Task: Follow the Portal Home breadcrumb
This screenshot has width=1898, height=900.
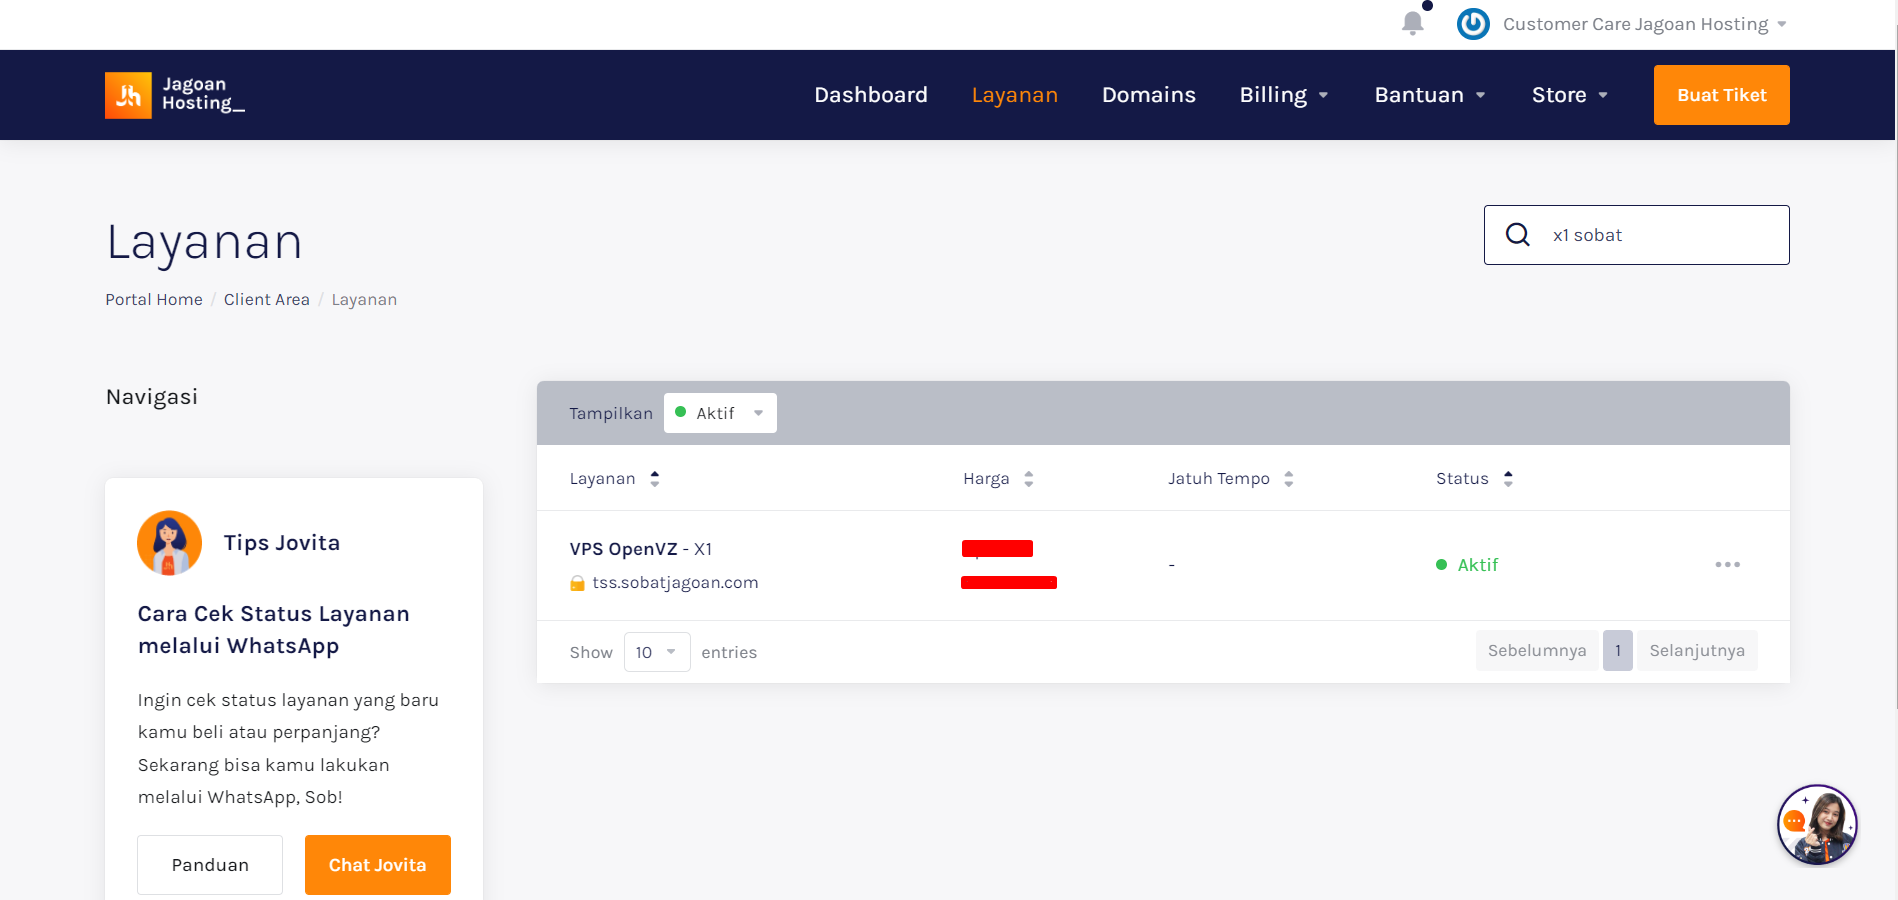Action: coord(154,300)
